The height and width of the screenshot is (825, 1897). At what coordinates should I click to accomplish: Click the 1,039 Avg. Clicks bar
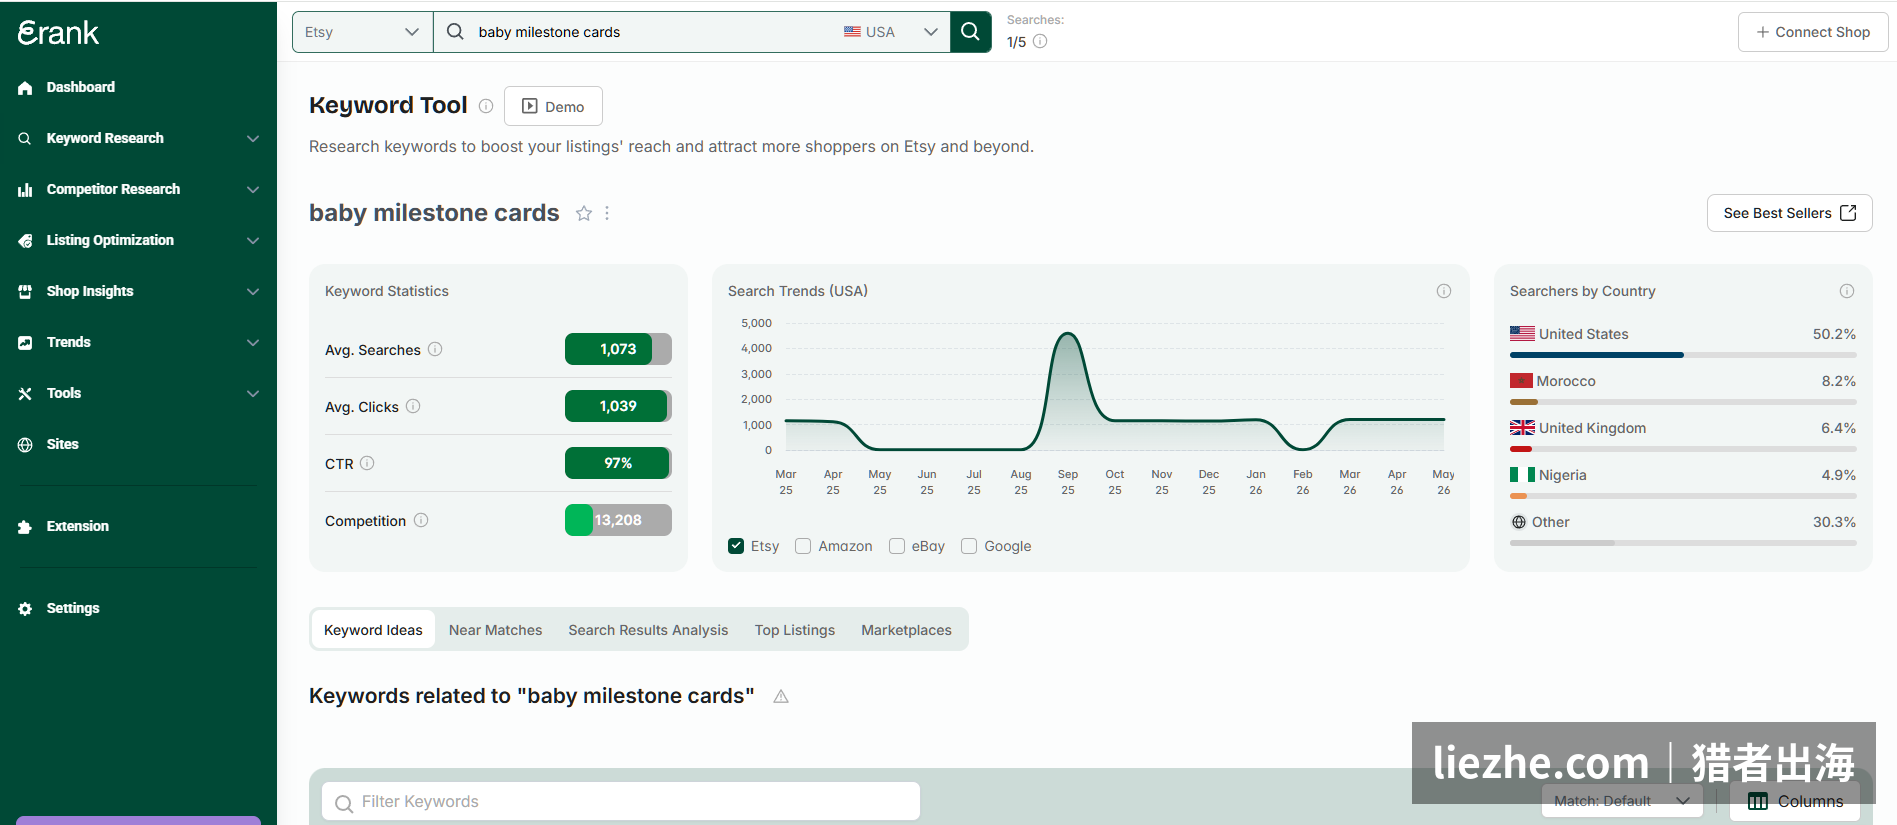coord(618,406)
